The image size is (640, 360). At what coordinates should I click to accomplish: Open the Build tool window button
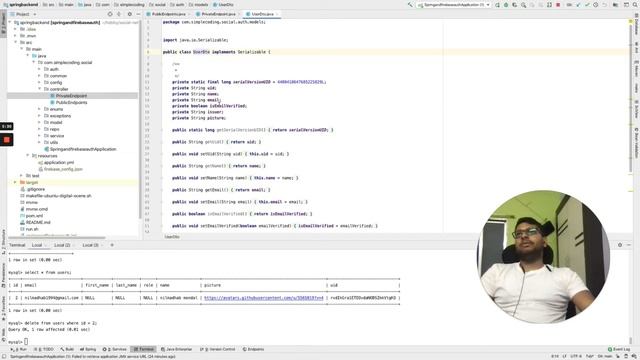coord(67,349)
